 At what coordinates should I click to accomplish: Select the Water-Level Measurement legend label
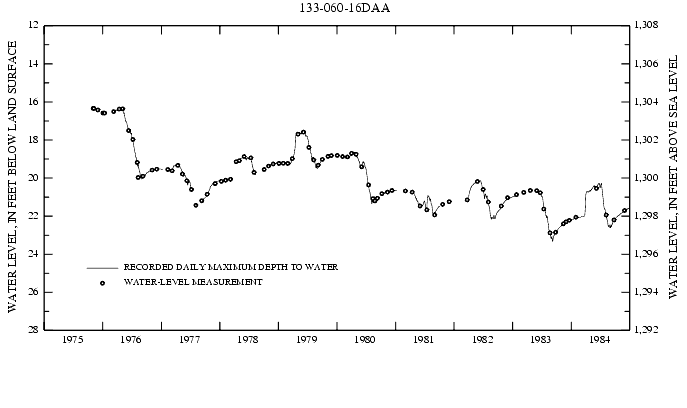(x=193, y=283)
